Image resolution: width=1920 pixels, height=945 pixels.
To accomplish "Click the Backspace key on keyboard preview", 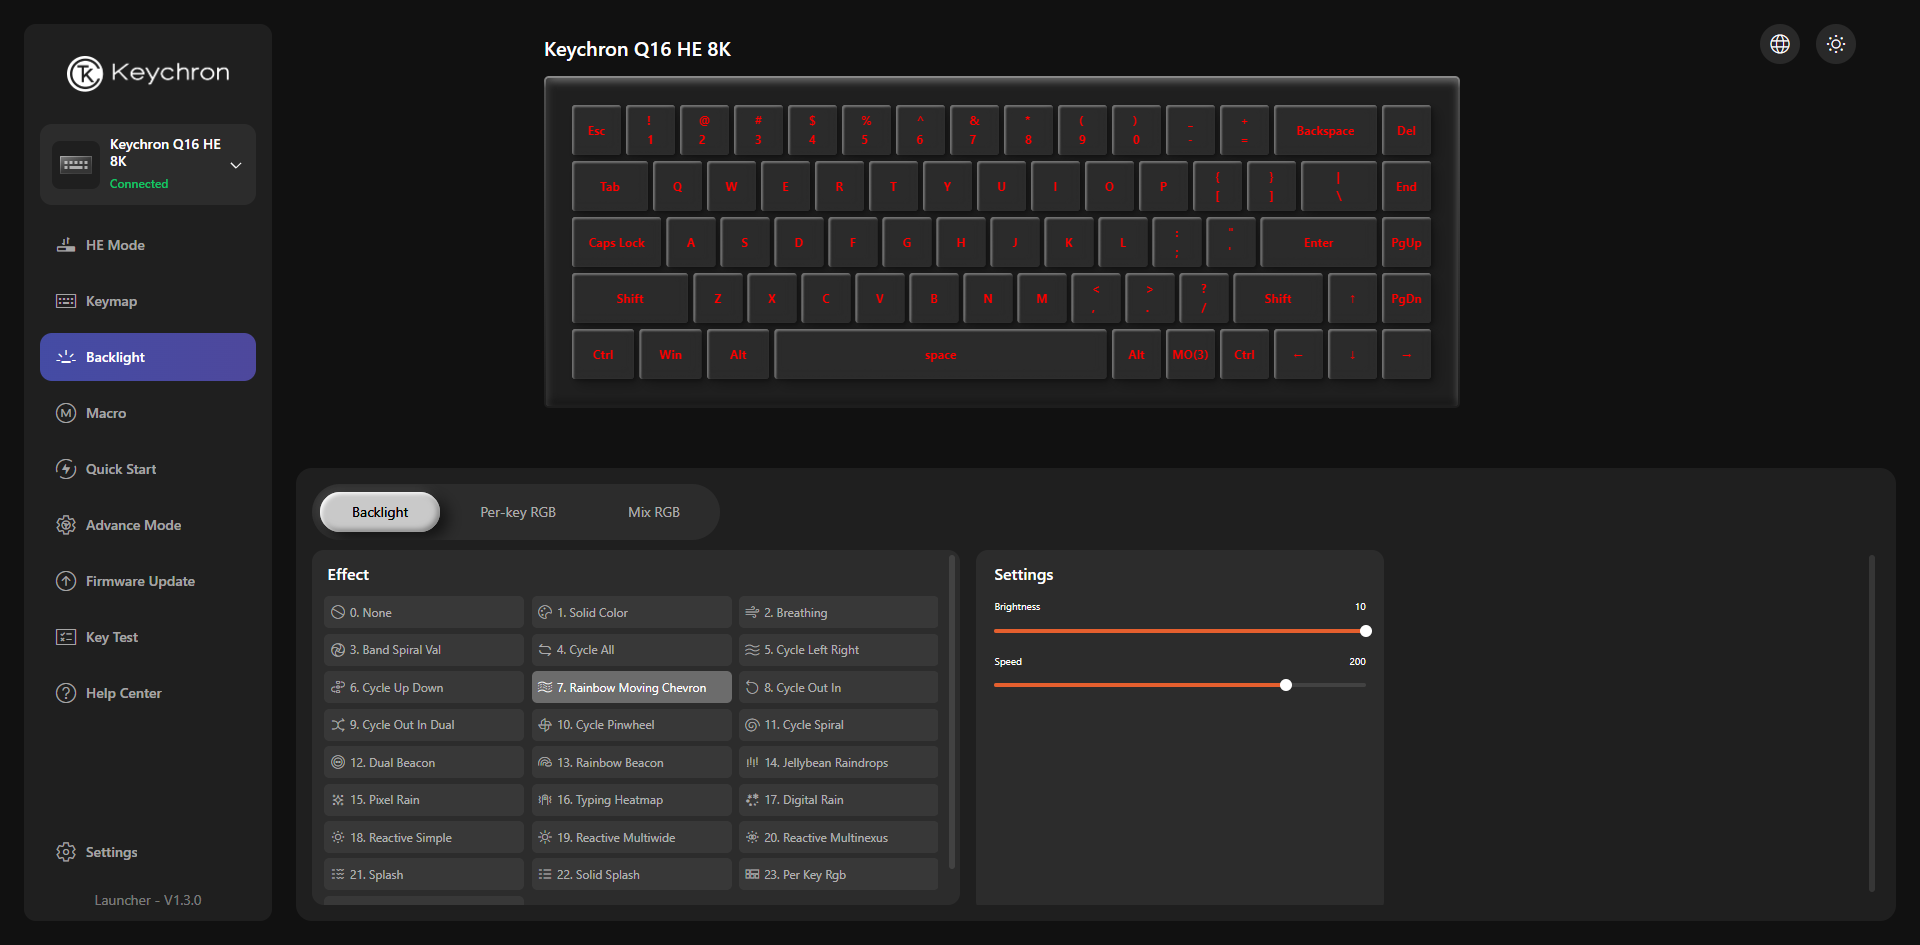I will [x=1325, y=131].
